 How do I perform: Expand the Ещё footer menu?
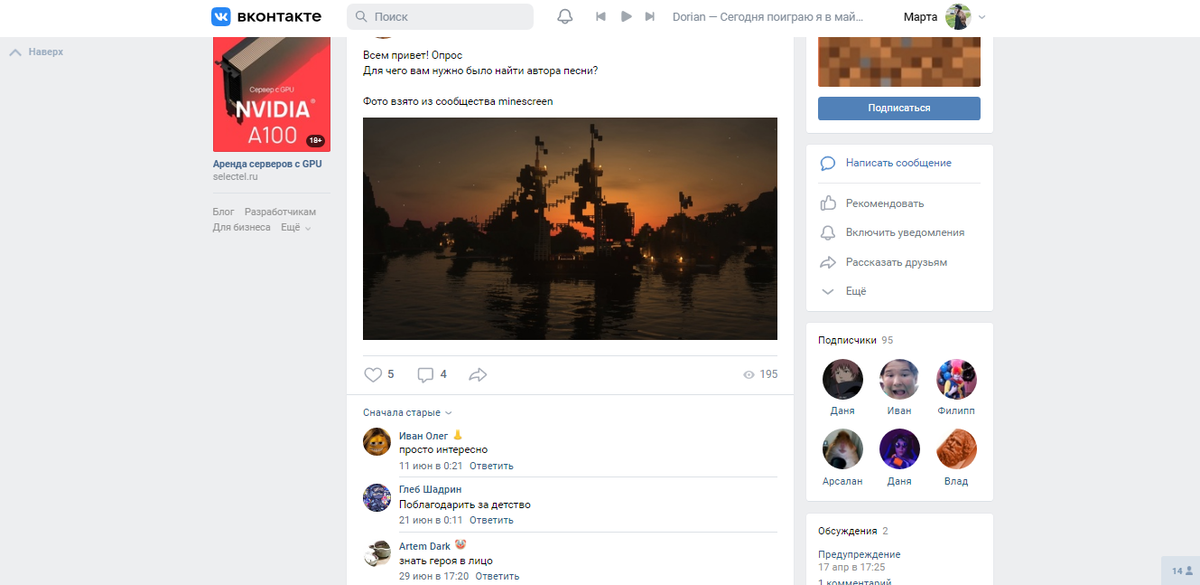[296, 227]
